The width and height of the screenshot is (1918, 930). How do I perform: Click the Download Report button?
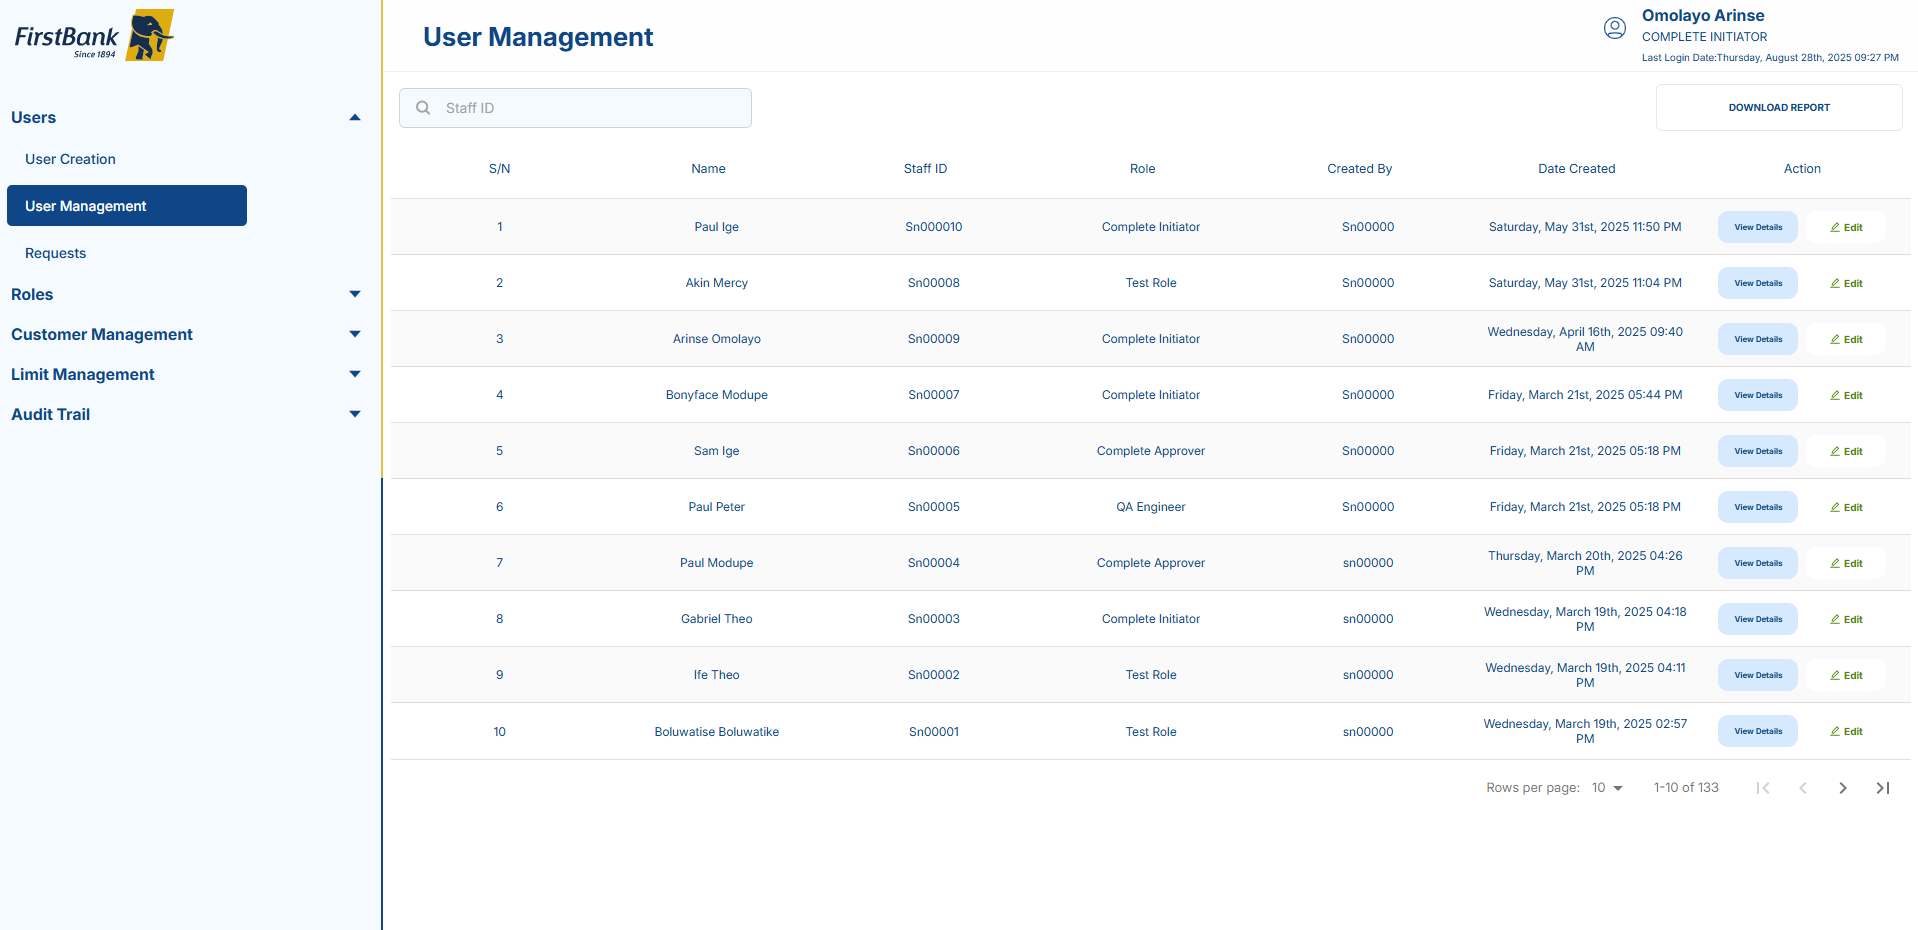(x=1778, y=107)
